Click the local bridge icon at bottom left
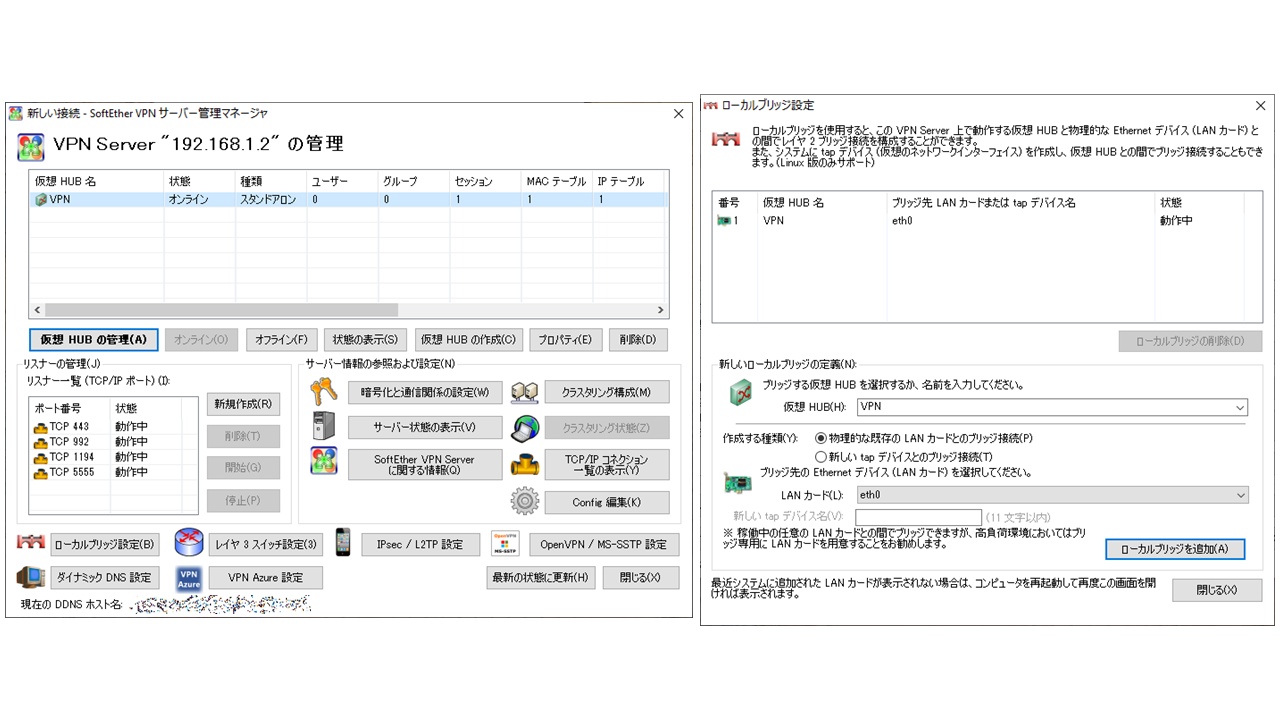The height and width of the screenshot is (720, 1280). pos(31,542)
